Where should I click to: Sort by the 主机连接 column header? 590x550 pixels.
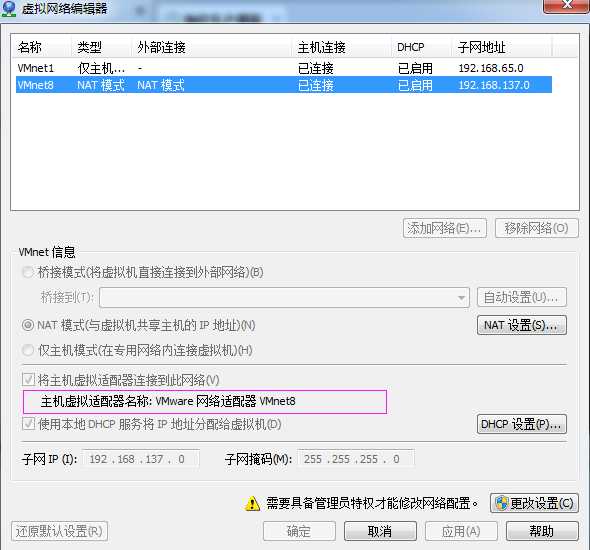pyautogui.click(x=342, y=47)
